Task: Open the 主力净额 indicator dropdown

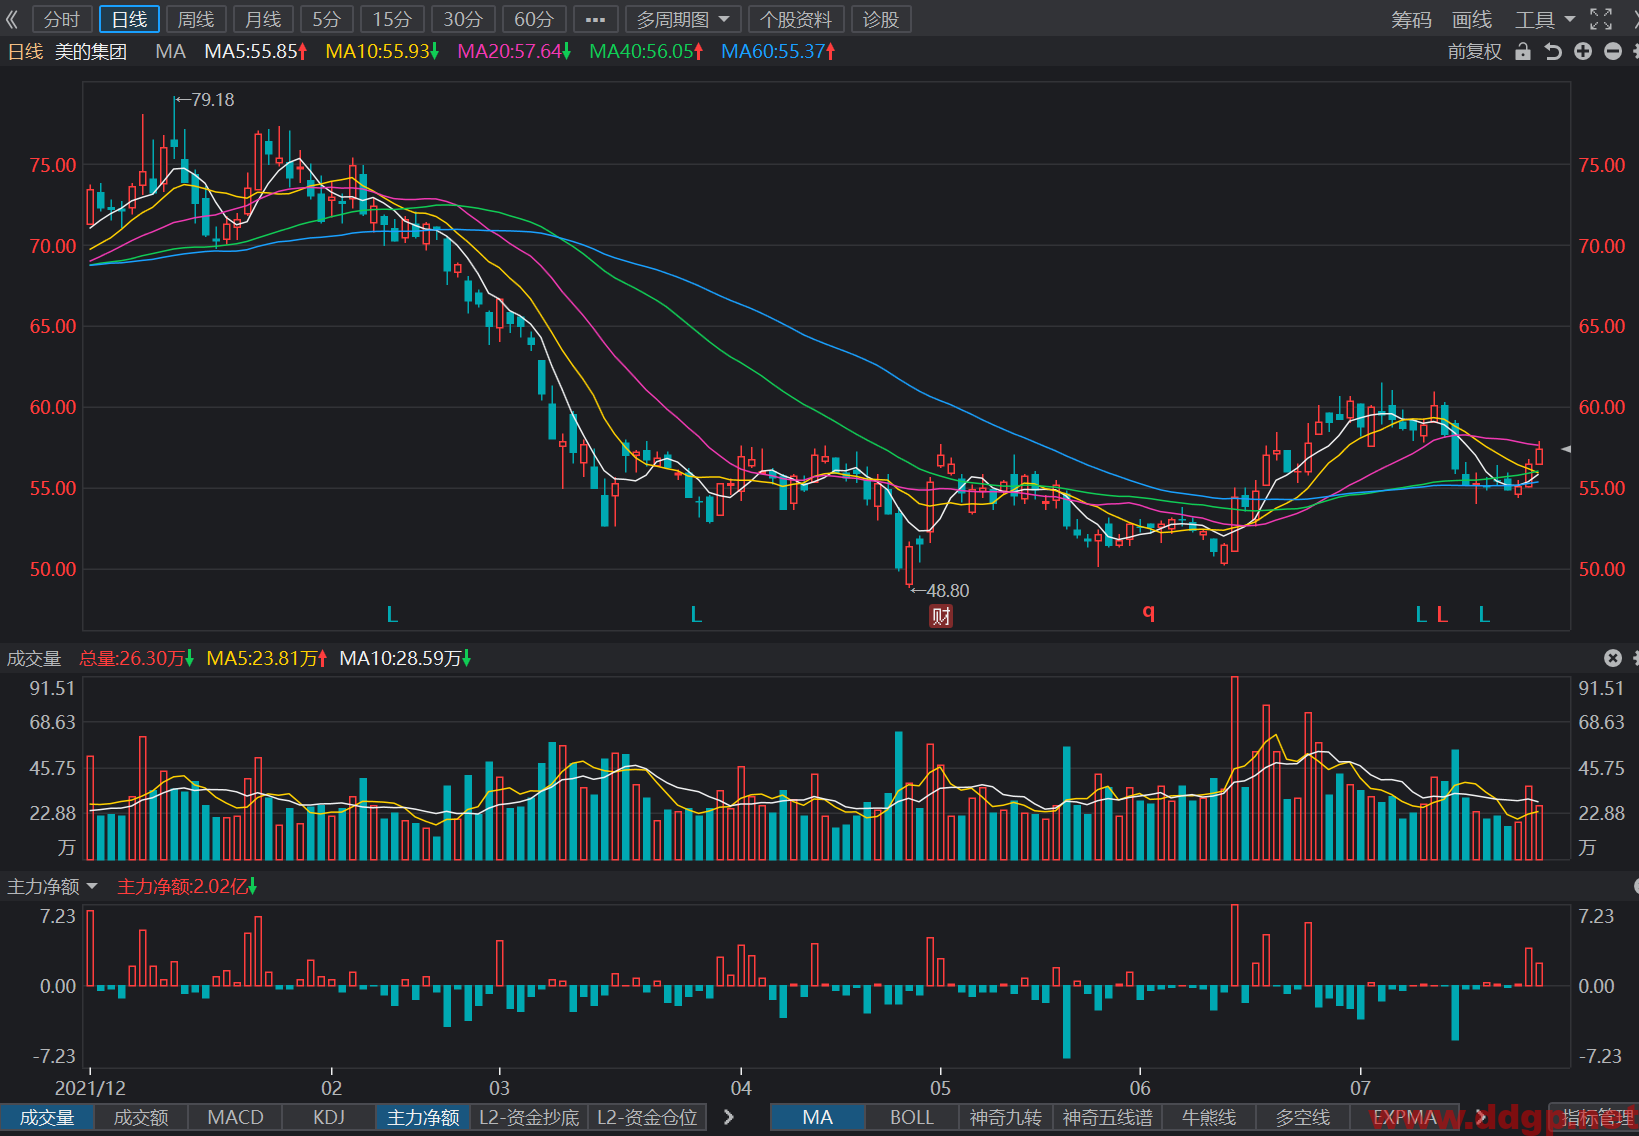Action: 53,887
